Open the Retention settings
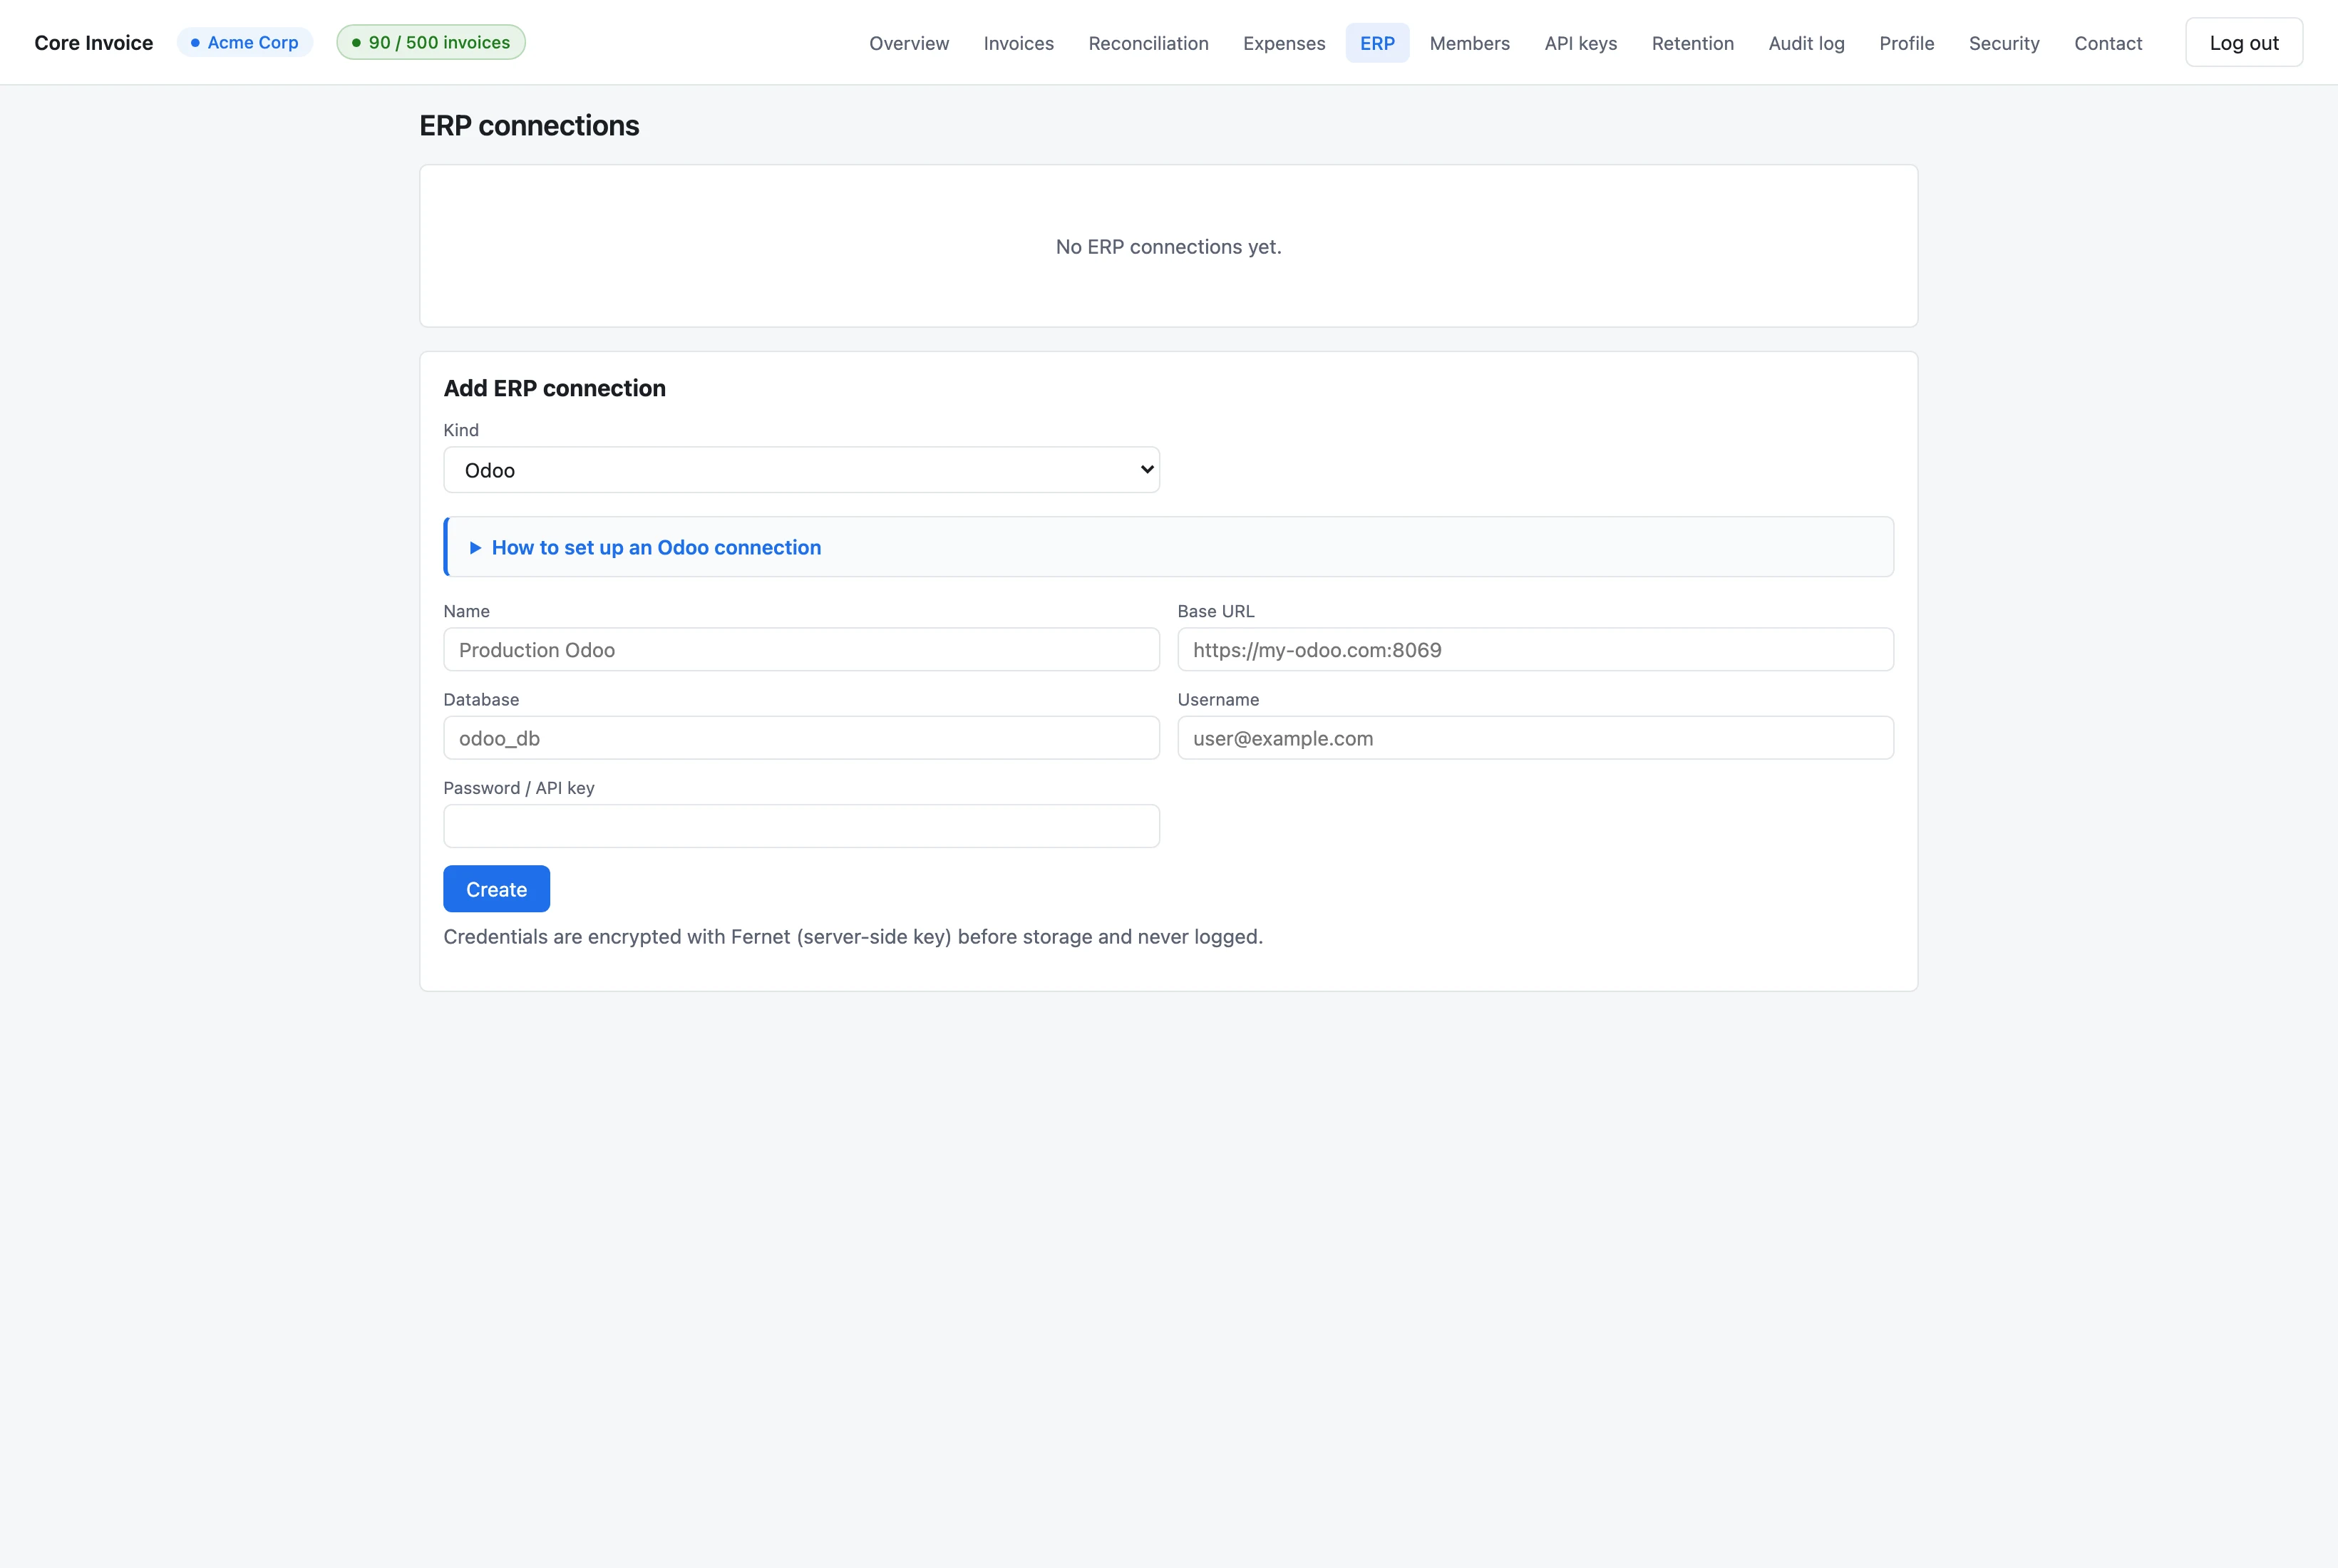The height and width of the screenshot is (1568, 2338). point(1692,43)
